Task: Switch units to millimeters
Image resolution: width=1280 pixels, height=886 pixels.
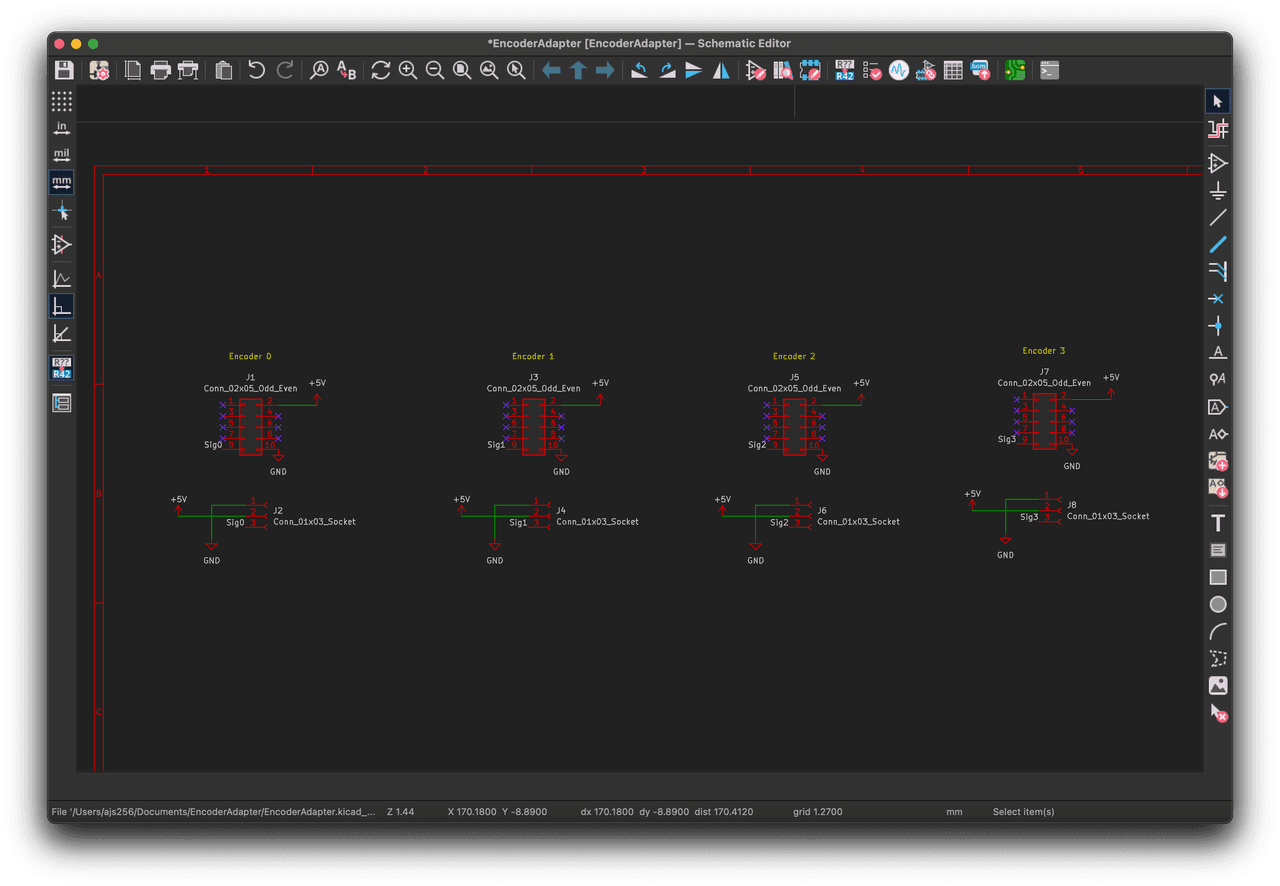Action: pyautogui.click(x=62, y=182)
